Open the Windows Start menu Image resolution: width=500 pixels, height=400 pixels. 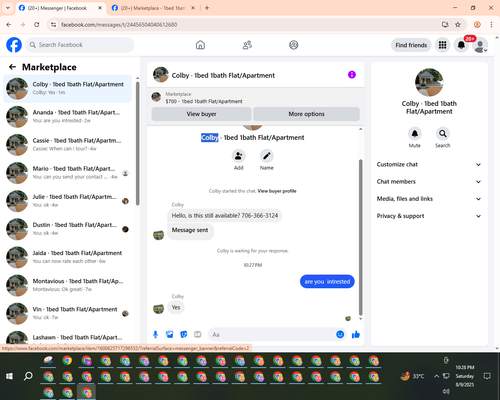10,376
